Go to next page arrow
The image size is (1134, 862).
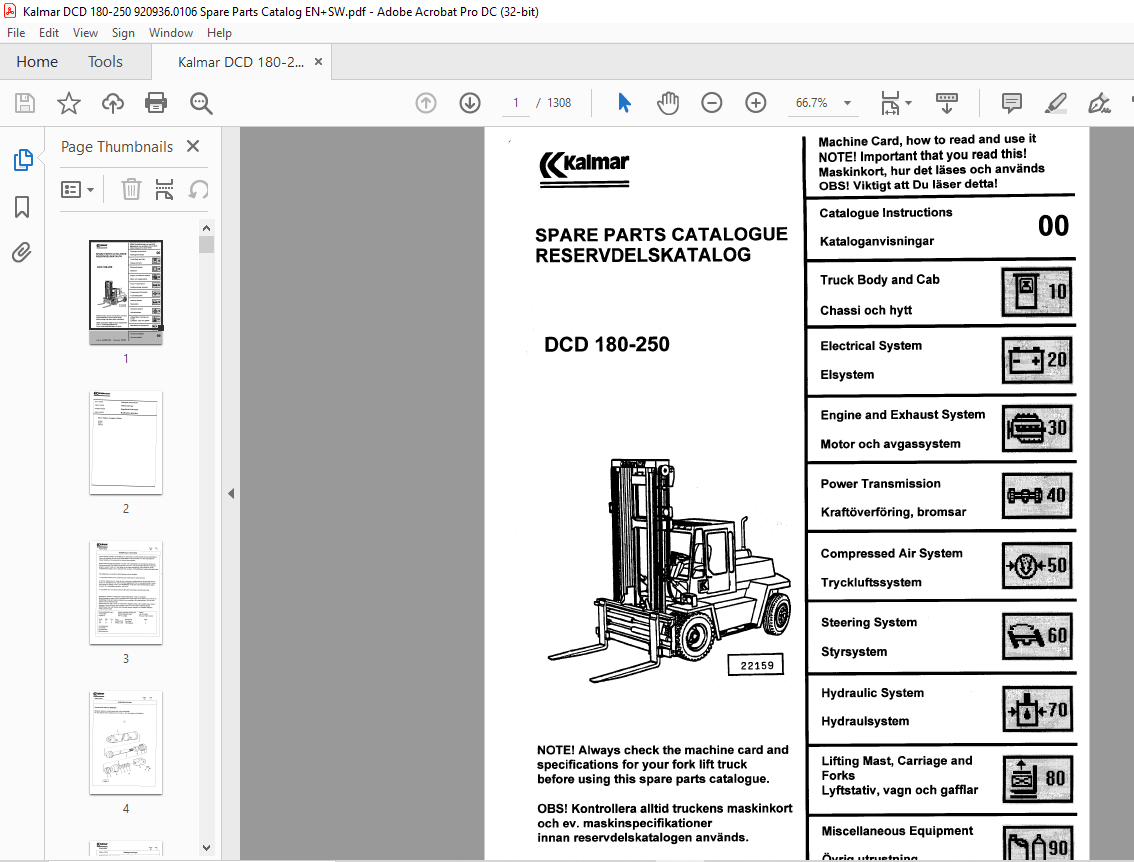(x=470, y=103)
